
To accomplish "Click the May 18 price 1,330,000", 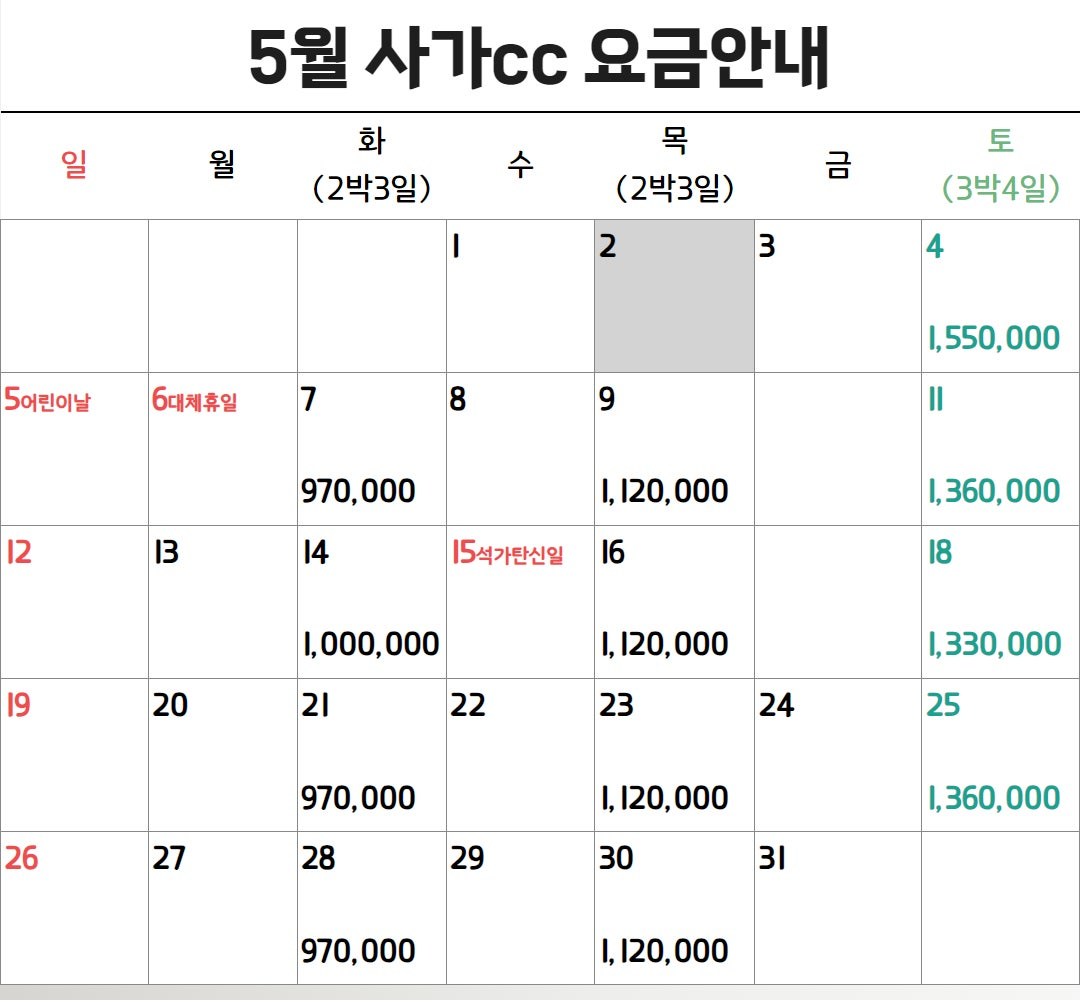I will [x=994, y=644].
